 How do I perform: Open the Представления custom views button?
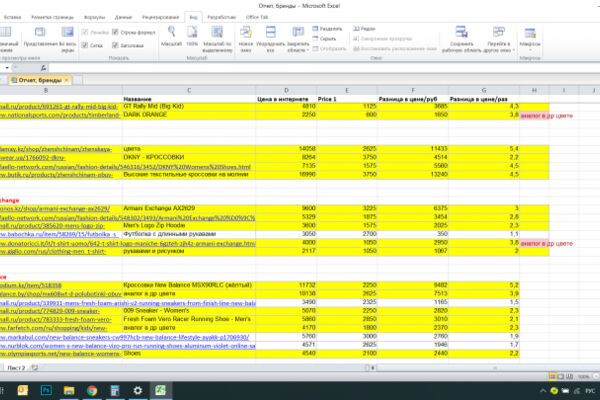[40, 37]
